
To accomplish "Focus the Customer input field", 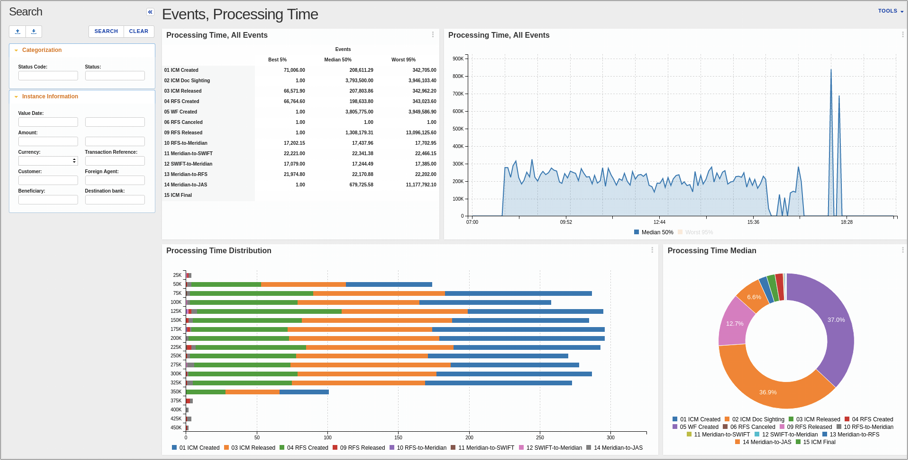I will pyautogui.click(x=47, y=180).
